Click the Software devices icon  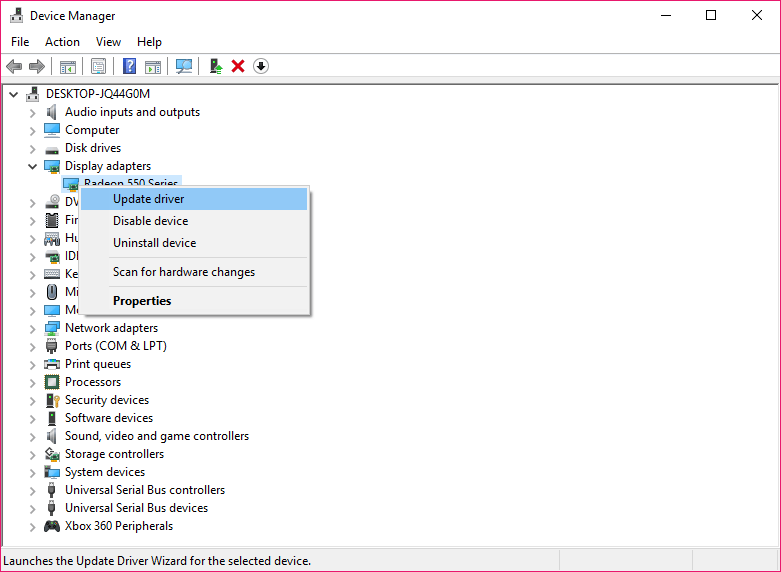pos(52,418)
